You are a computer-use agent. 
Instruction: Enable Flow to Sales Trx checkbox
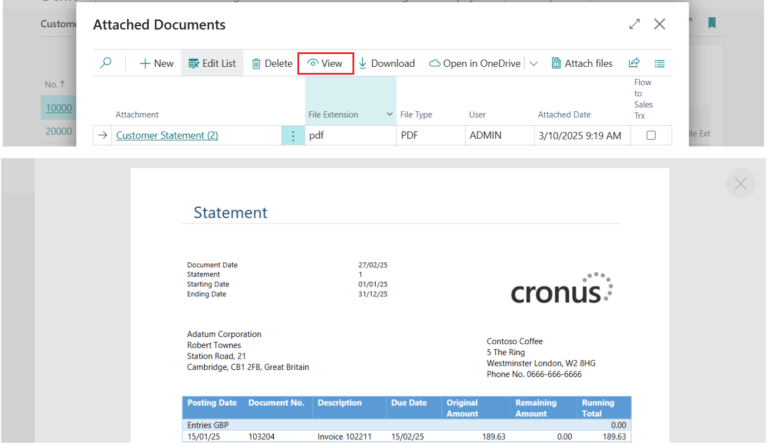(651, 135)
